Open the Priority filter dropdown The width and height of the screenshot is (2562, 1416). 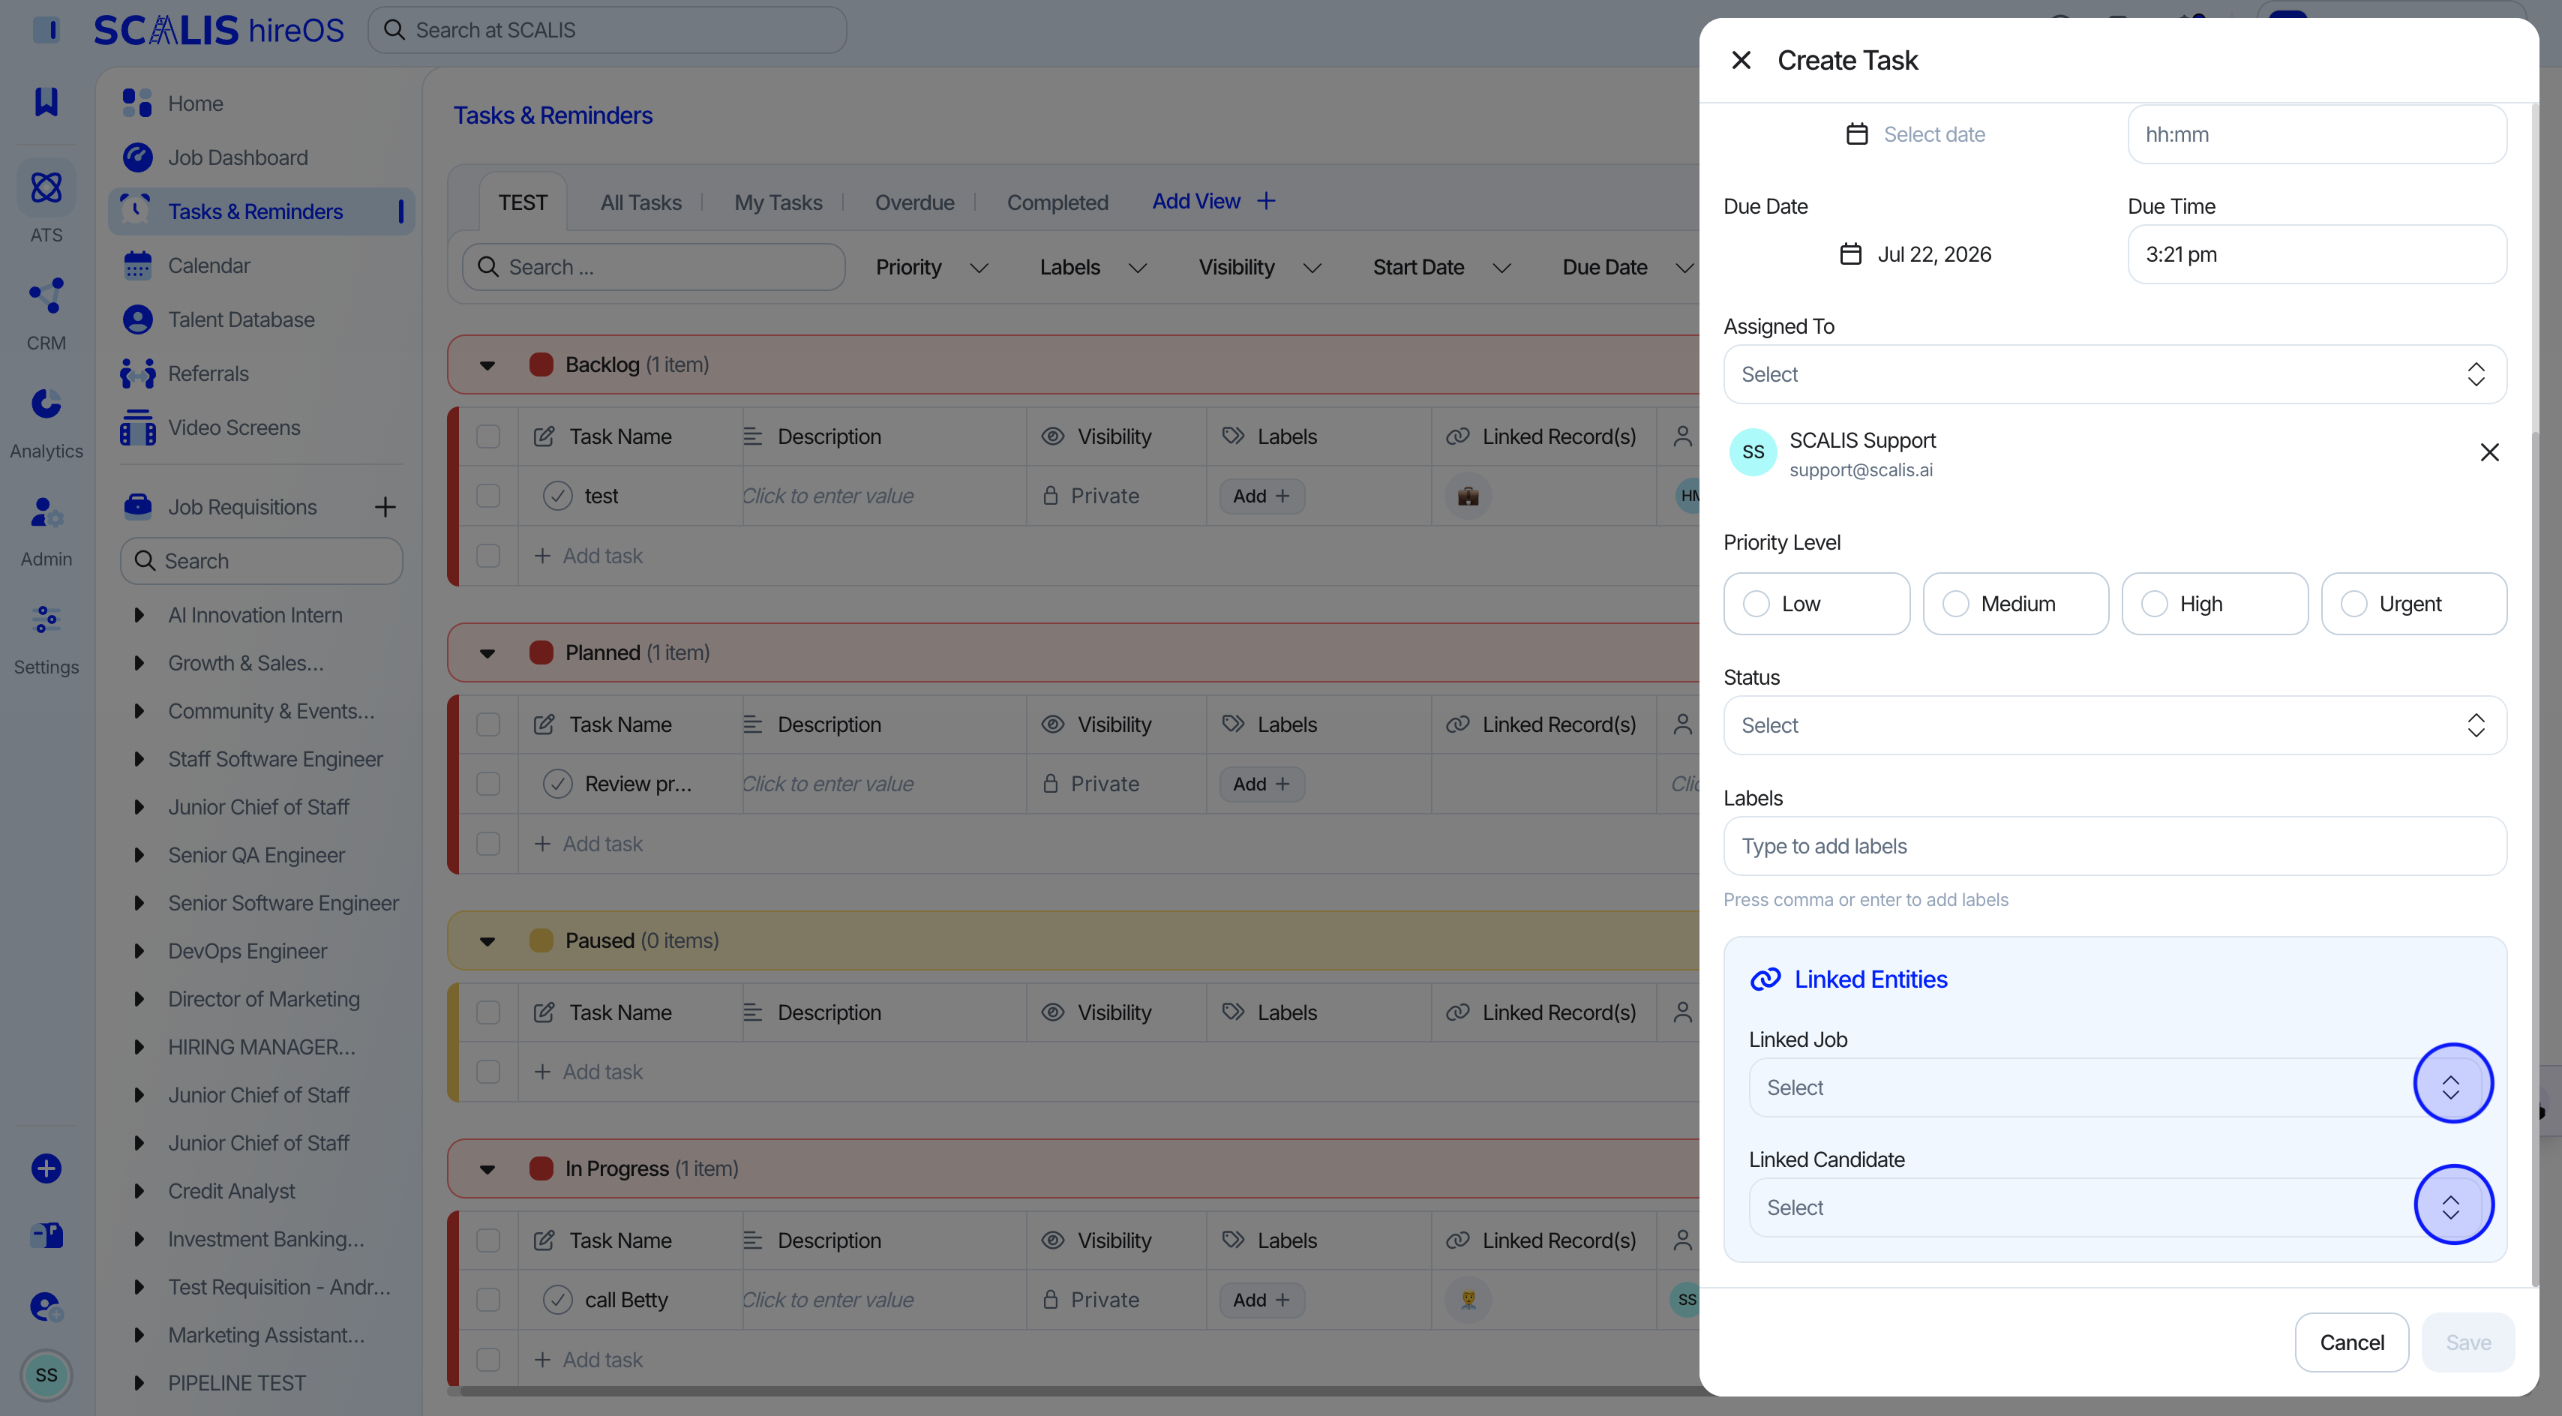click(x=931, y=267)
